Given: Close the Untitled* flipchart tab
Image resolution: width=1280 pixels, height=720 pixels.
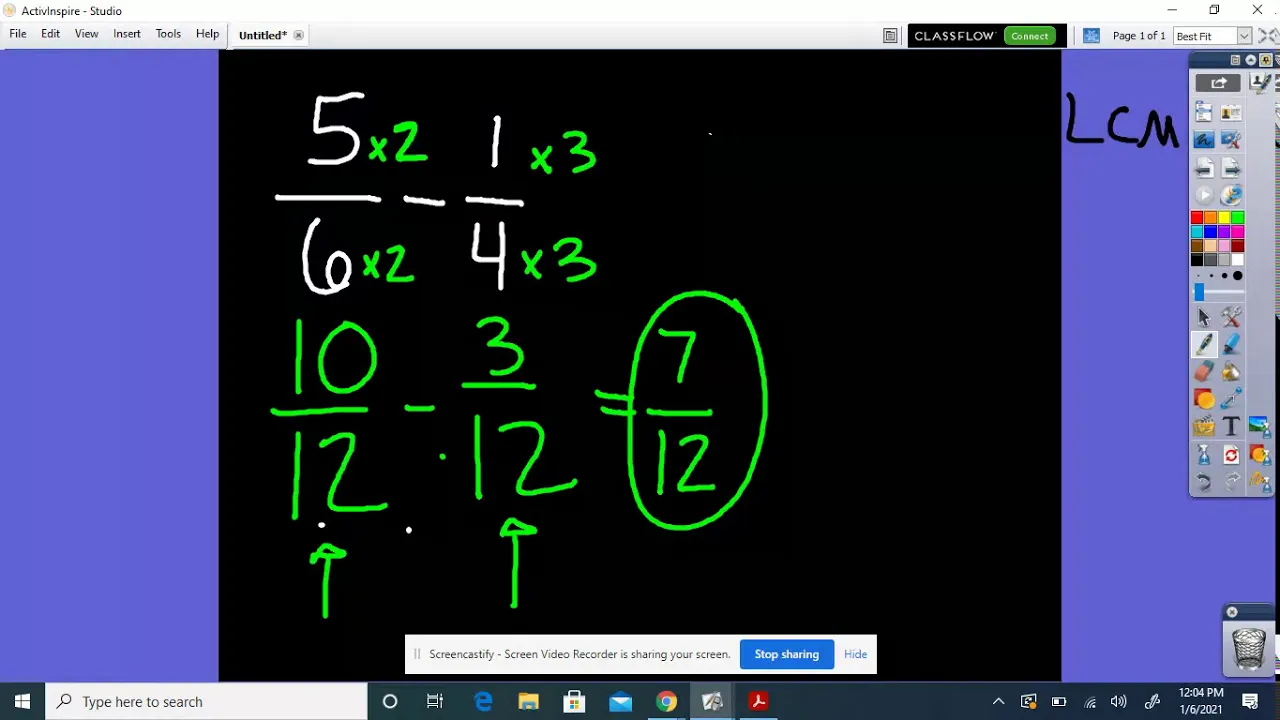Looking at the screenshot, I should point(298,35).
